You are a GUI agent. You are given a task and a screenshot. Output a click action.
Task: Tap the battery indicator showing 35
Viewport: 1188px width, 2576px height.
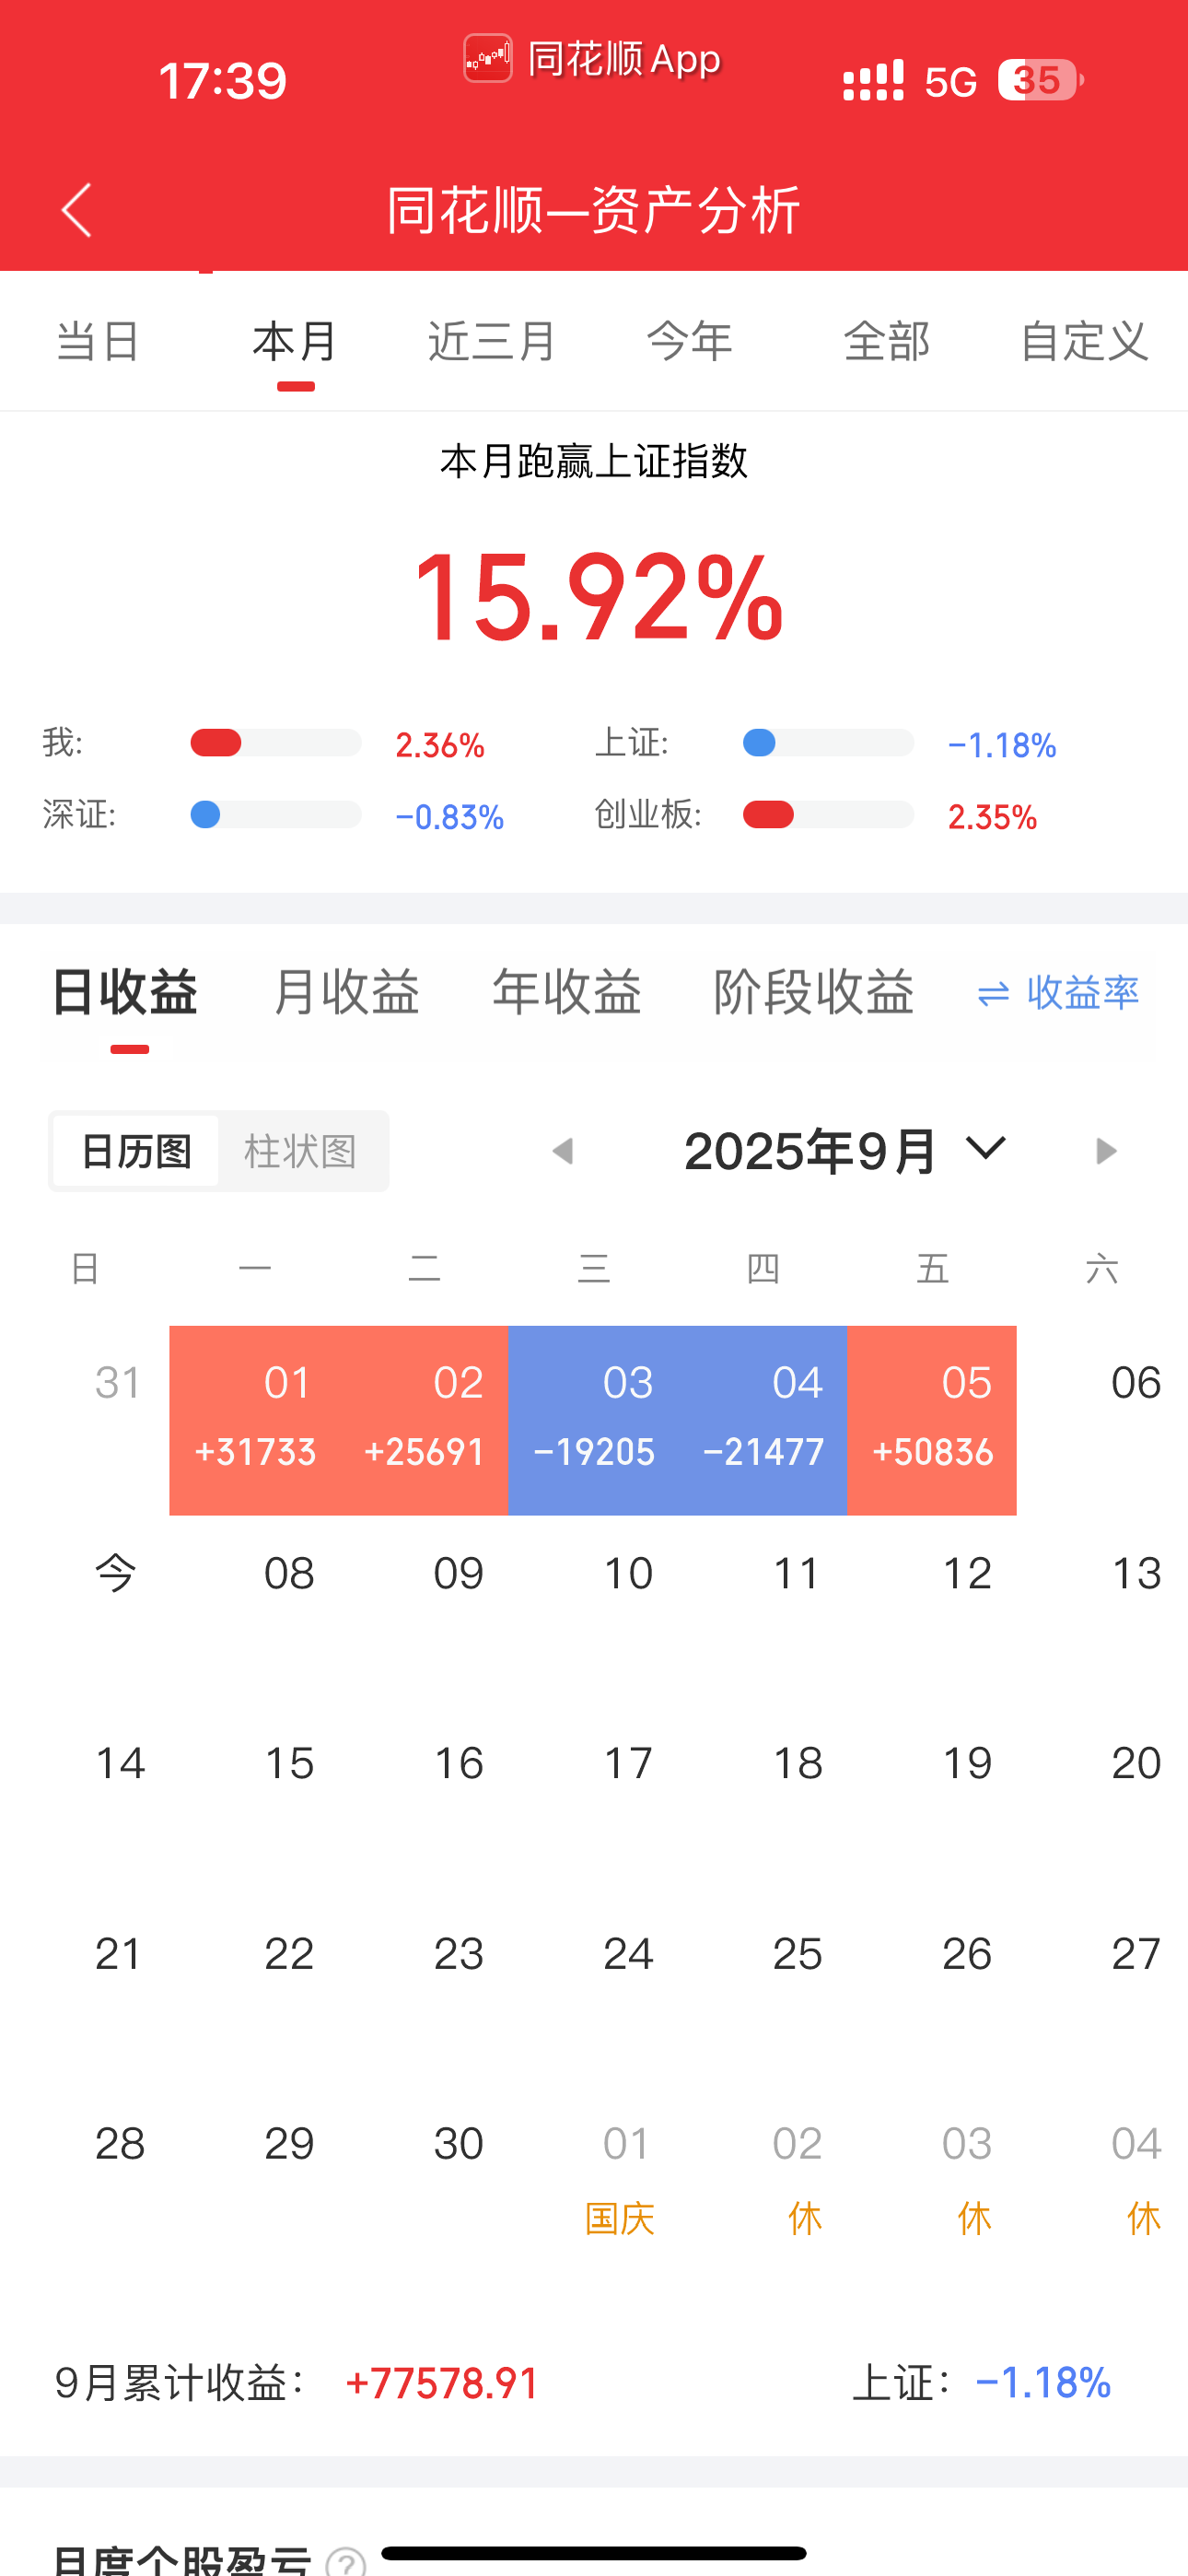[x=1040, y=81]
